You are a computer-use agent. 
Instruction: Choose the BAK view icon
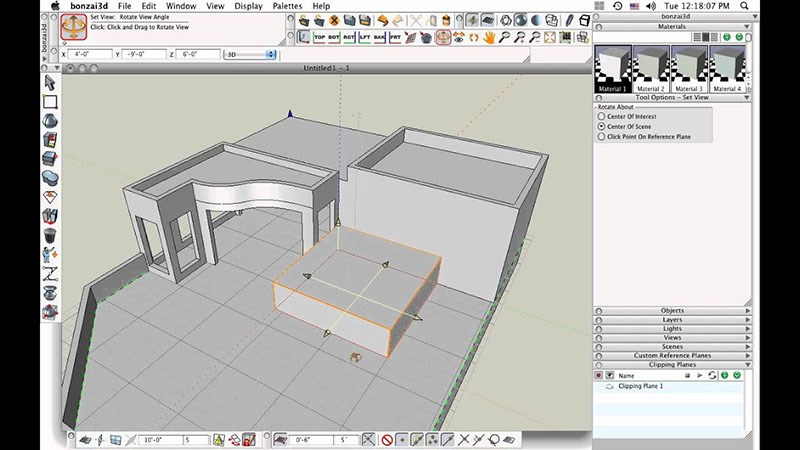380,37
